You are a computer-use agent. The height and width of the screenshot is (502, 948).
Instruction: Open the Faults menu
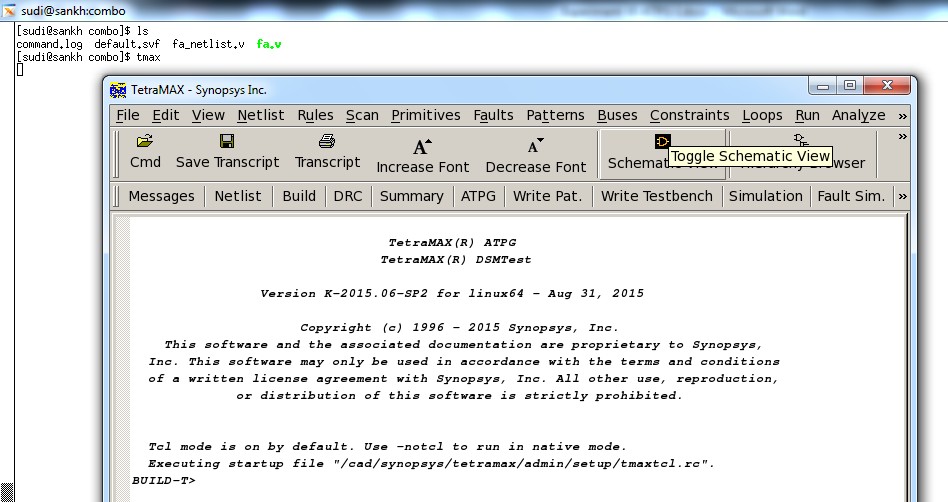pos(493,115)
